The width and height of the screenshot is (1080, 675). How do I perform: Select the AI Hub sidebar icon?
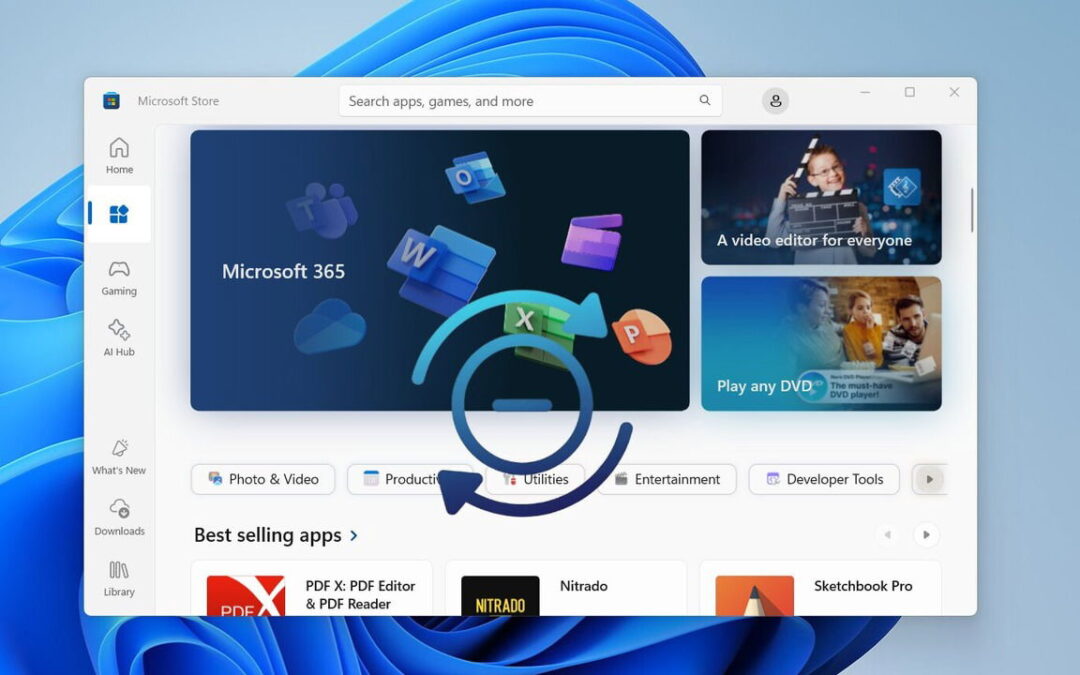click(118, 338)
